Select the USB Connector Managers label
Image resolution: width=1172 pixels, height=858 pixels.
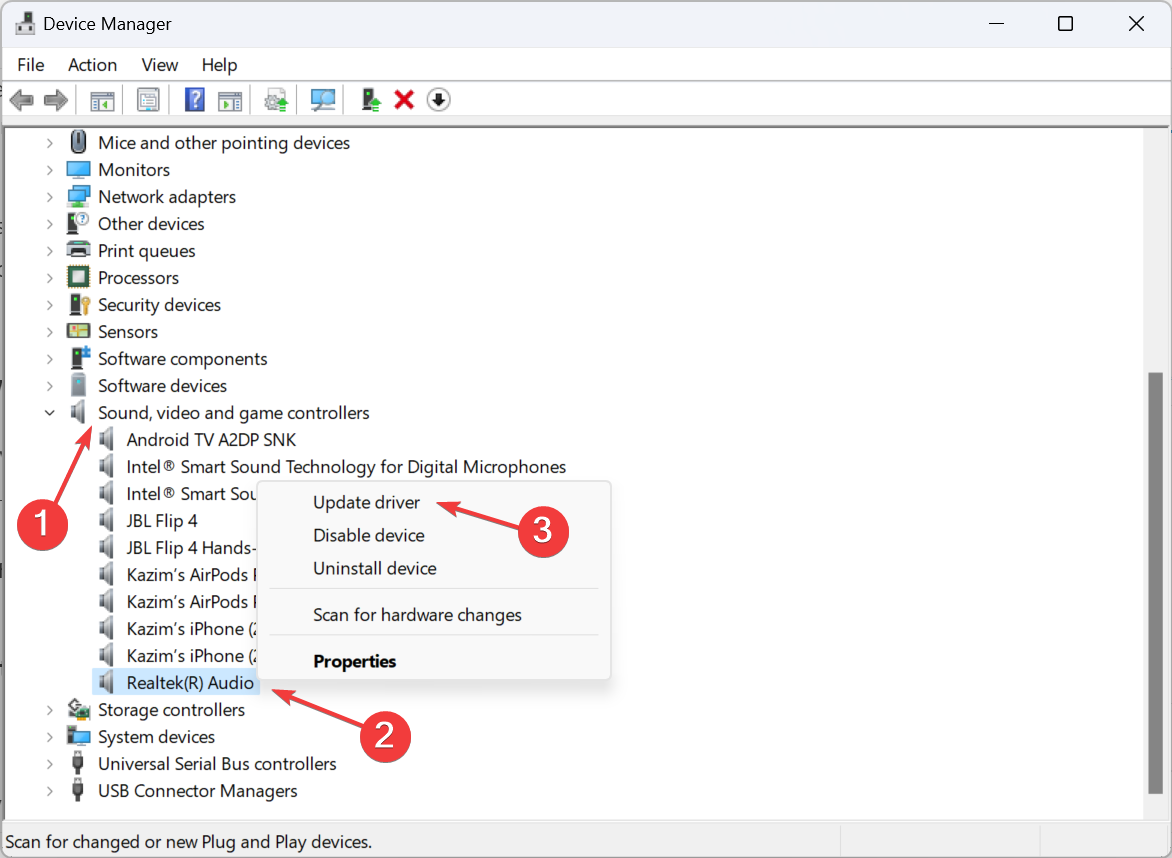coord(197,791)
